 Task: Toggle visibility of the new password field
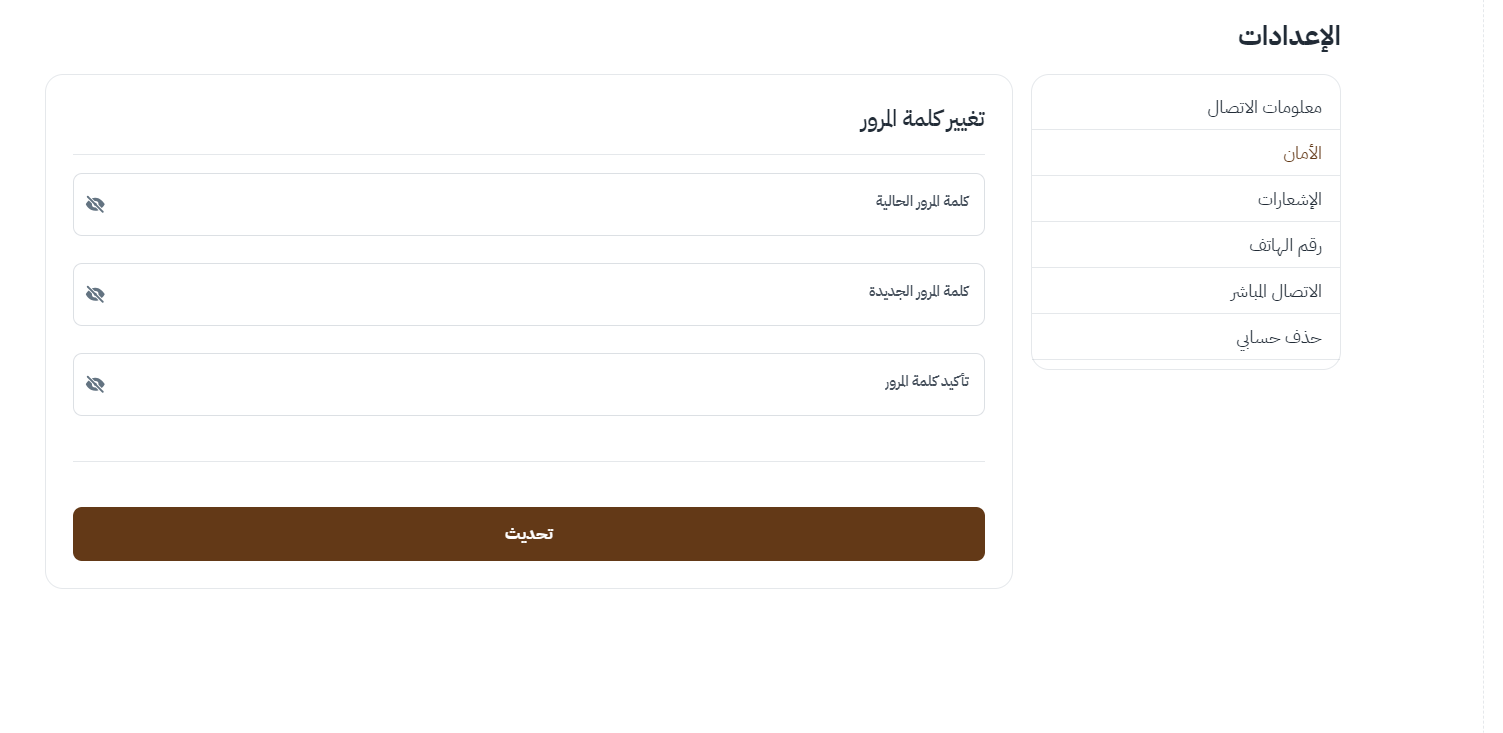[x=95, y=295]
